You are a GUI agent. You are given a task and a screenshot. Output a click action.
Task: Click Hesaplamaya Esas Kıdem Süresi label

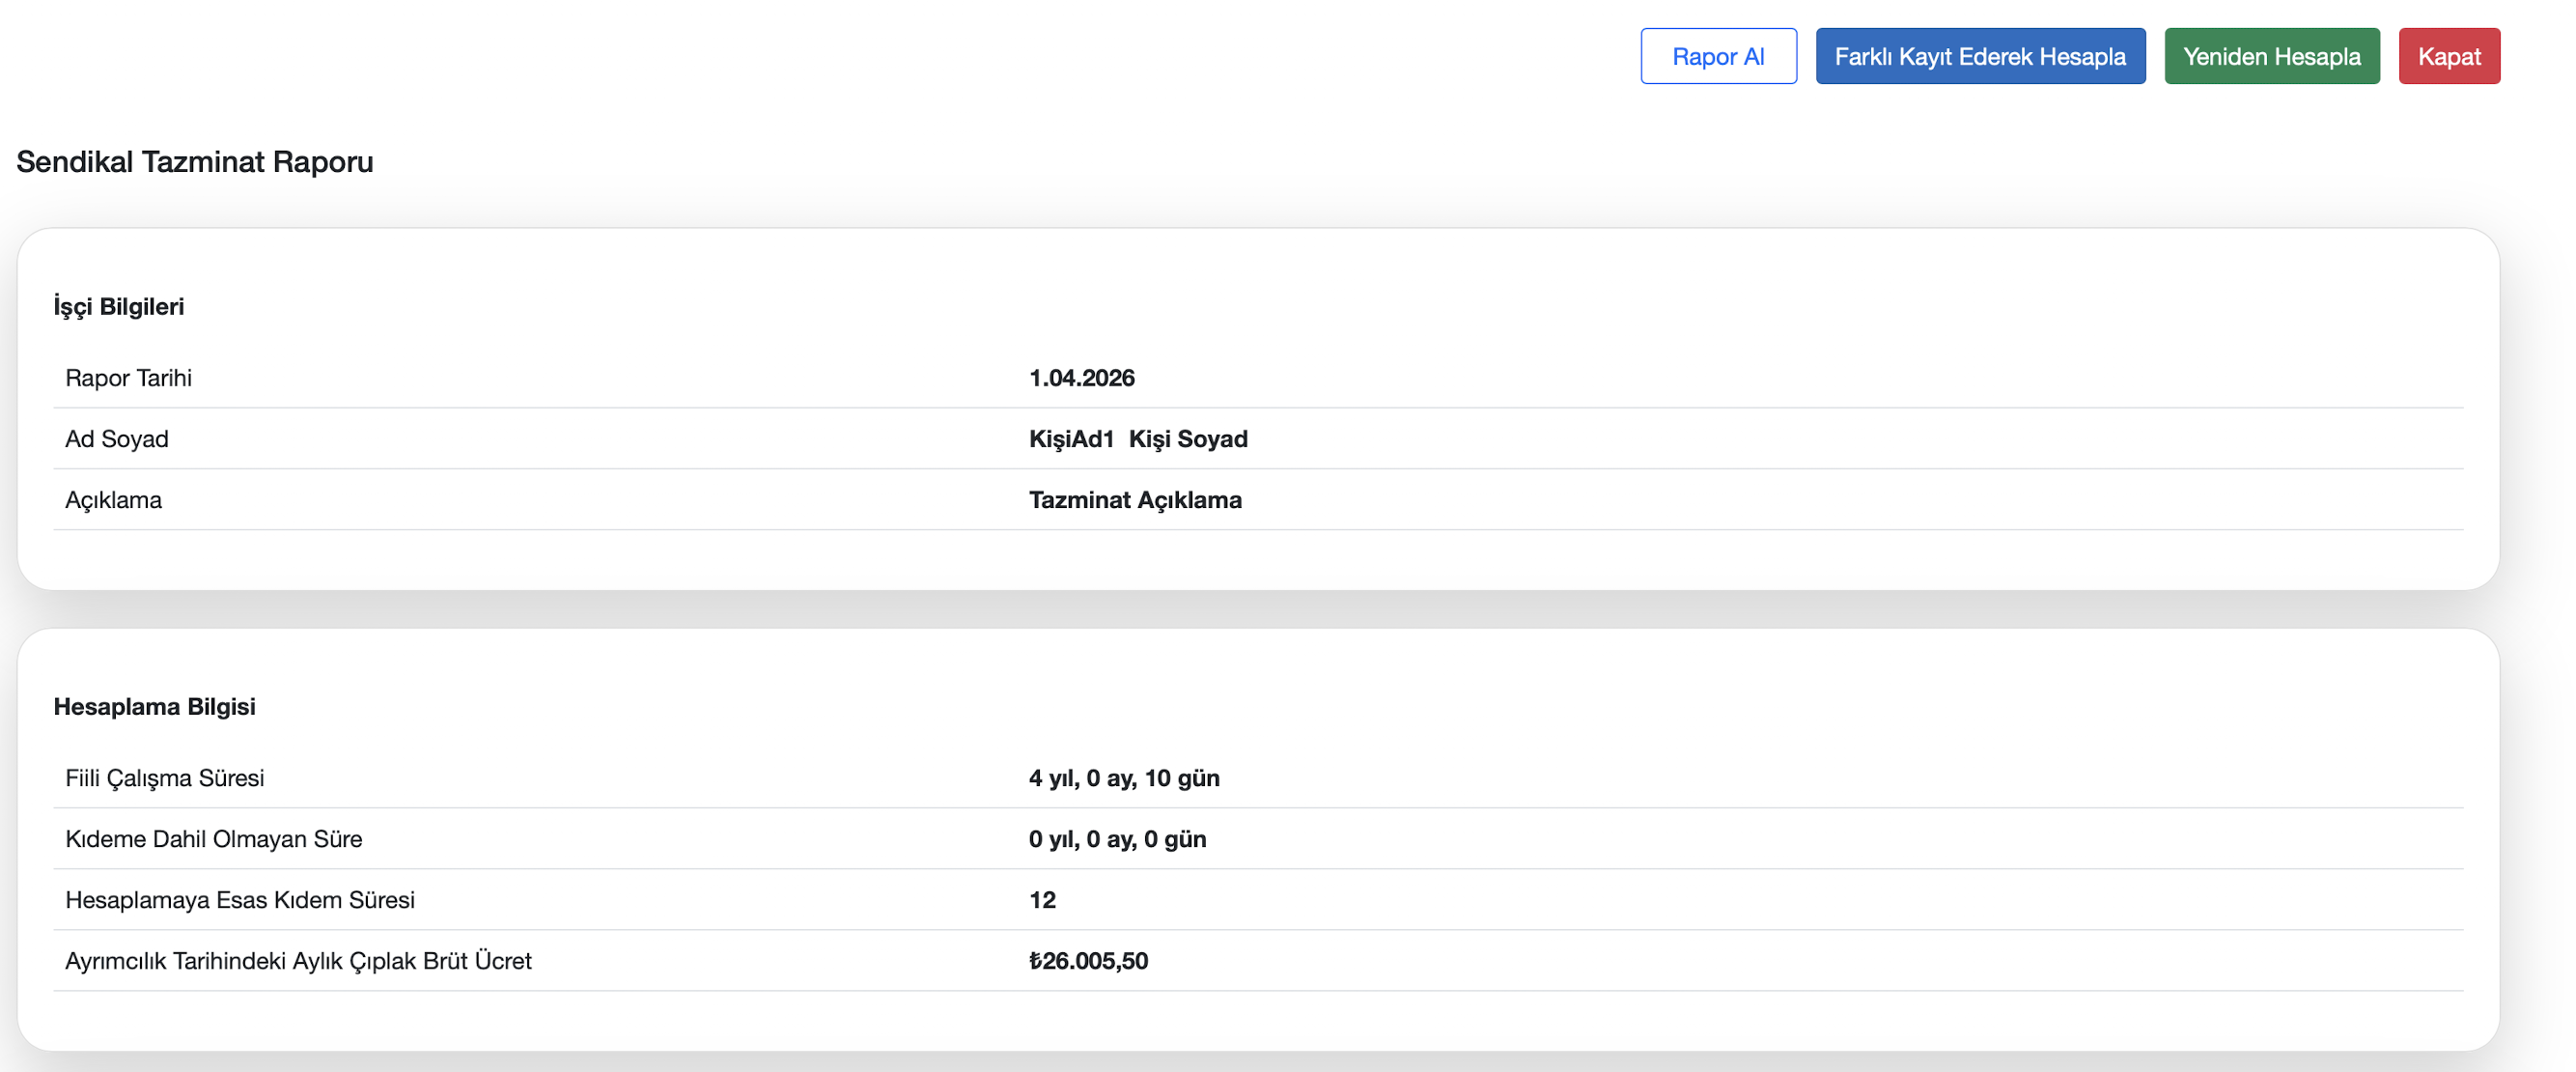click(239, 900)
